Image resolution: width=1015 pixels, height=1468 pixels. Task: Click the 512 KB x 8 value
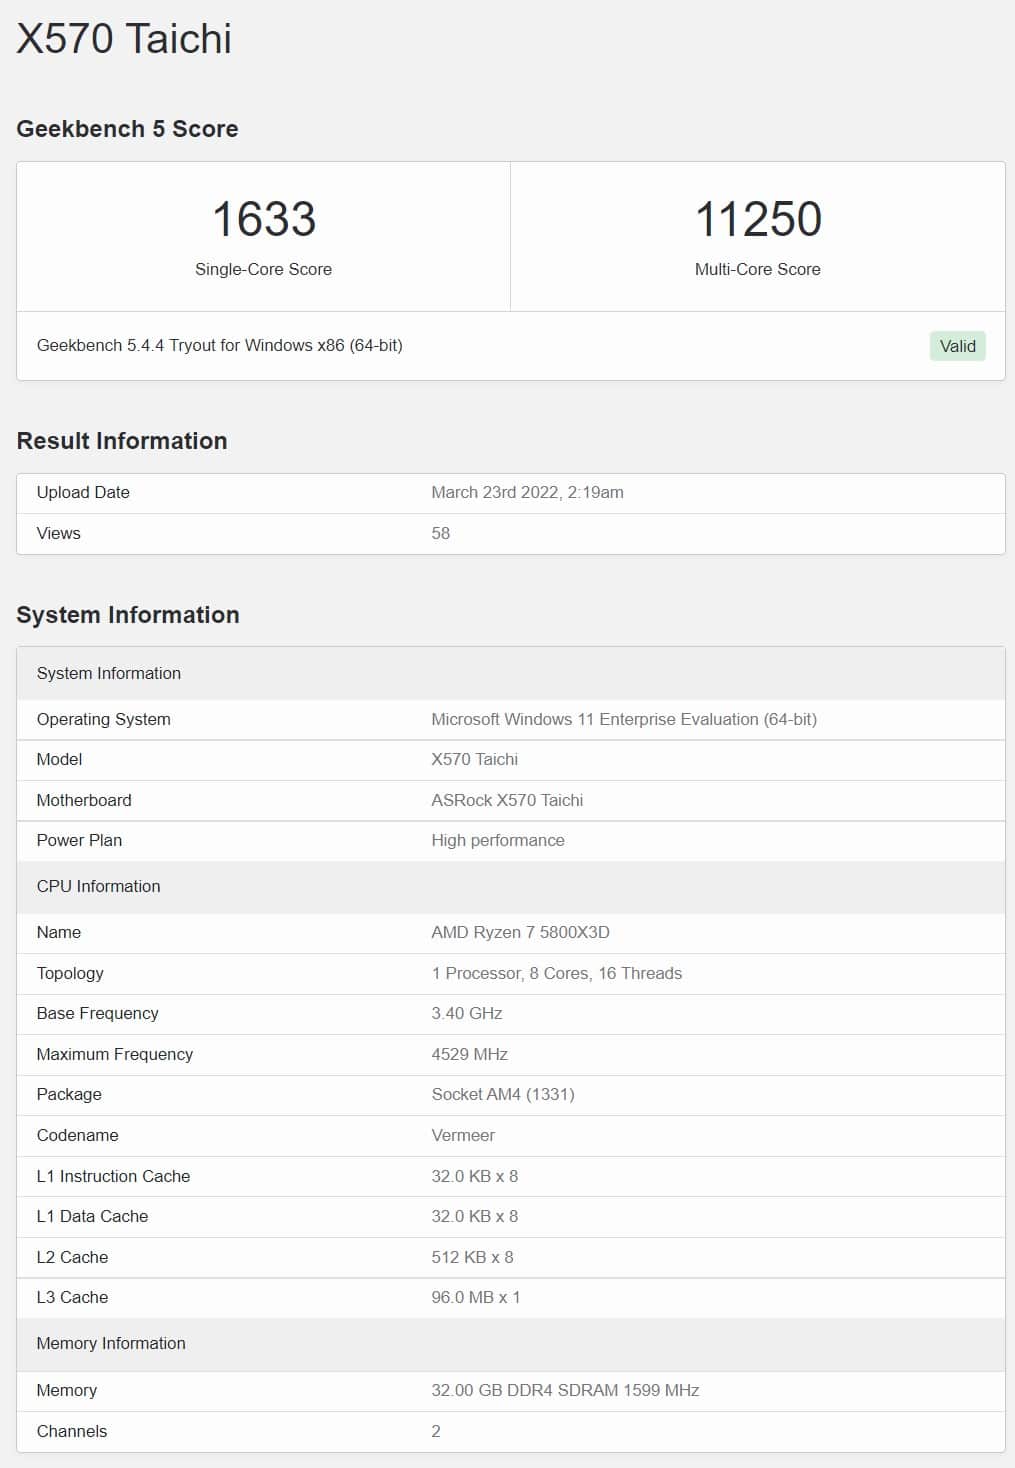472,1257
